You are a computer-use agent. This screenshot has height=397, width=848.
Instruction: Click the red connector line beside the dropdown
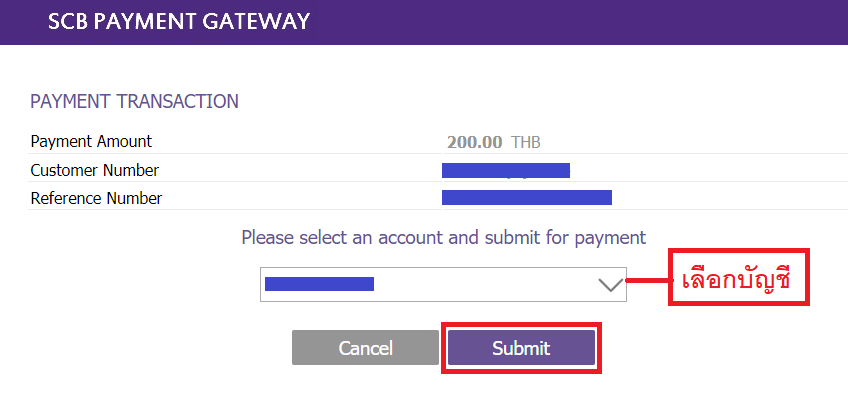pos(648,280)
